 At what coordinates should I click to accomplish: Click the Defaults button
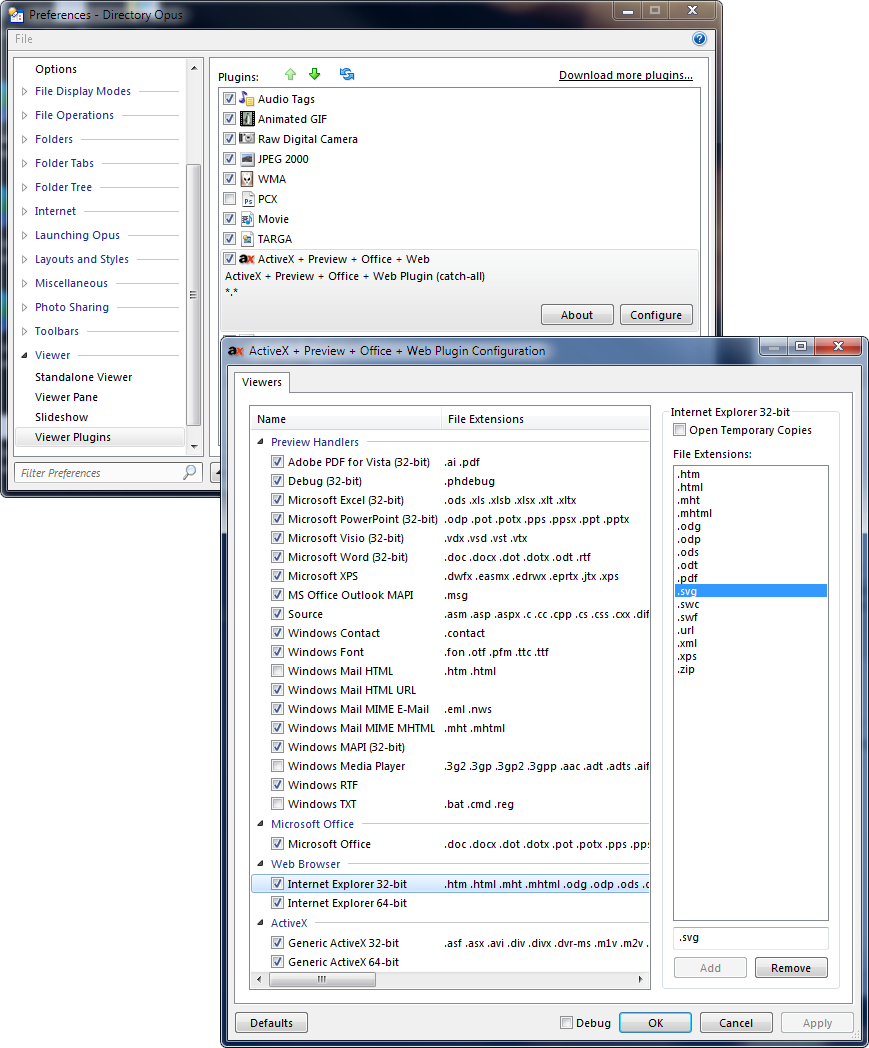[x=271, y=1023]
